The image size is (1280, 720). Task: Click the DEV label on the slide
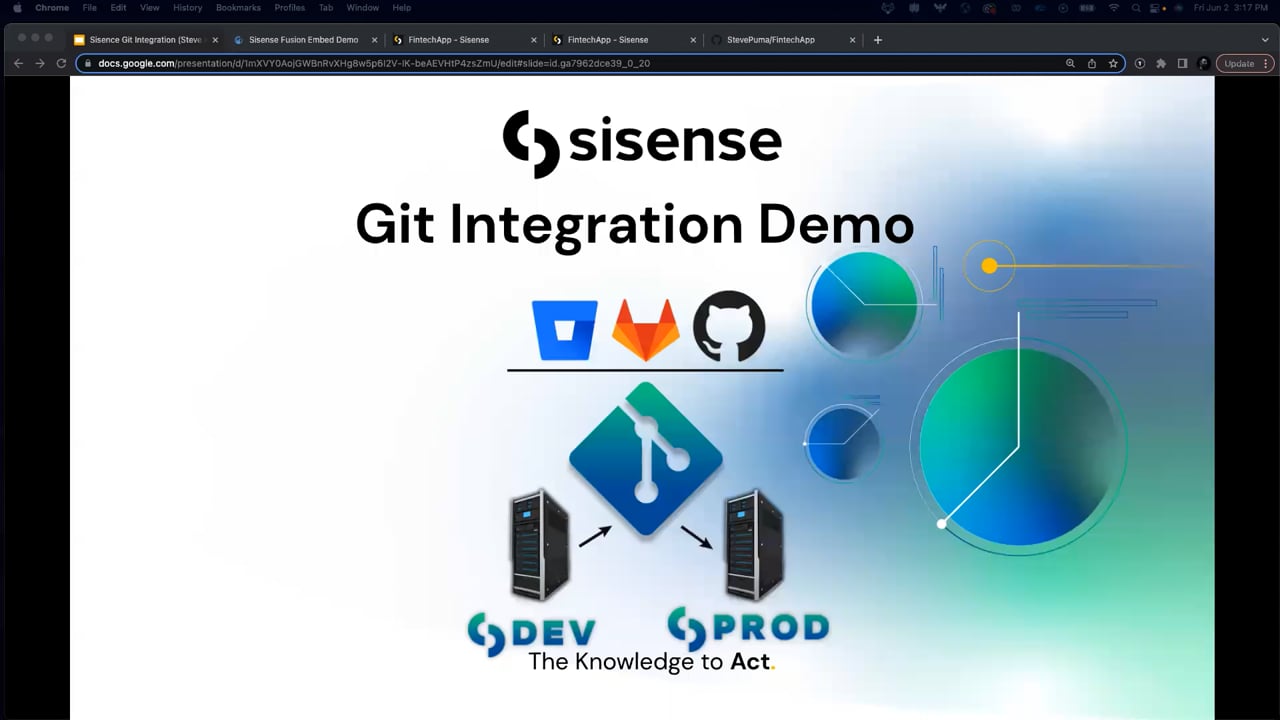(531, 632)
